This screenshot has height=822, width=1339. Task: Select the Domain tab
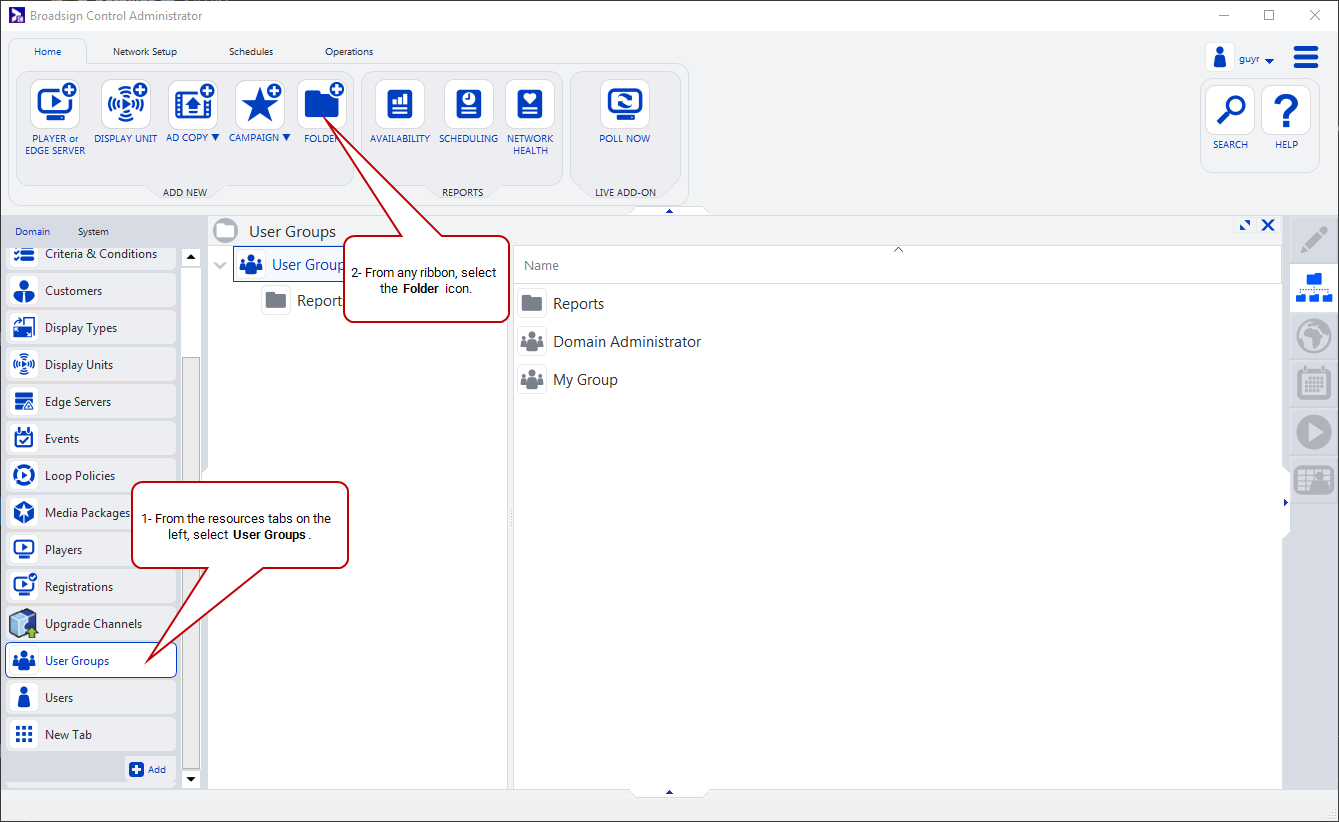click(32, 232)
